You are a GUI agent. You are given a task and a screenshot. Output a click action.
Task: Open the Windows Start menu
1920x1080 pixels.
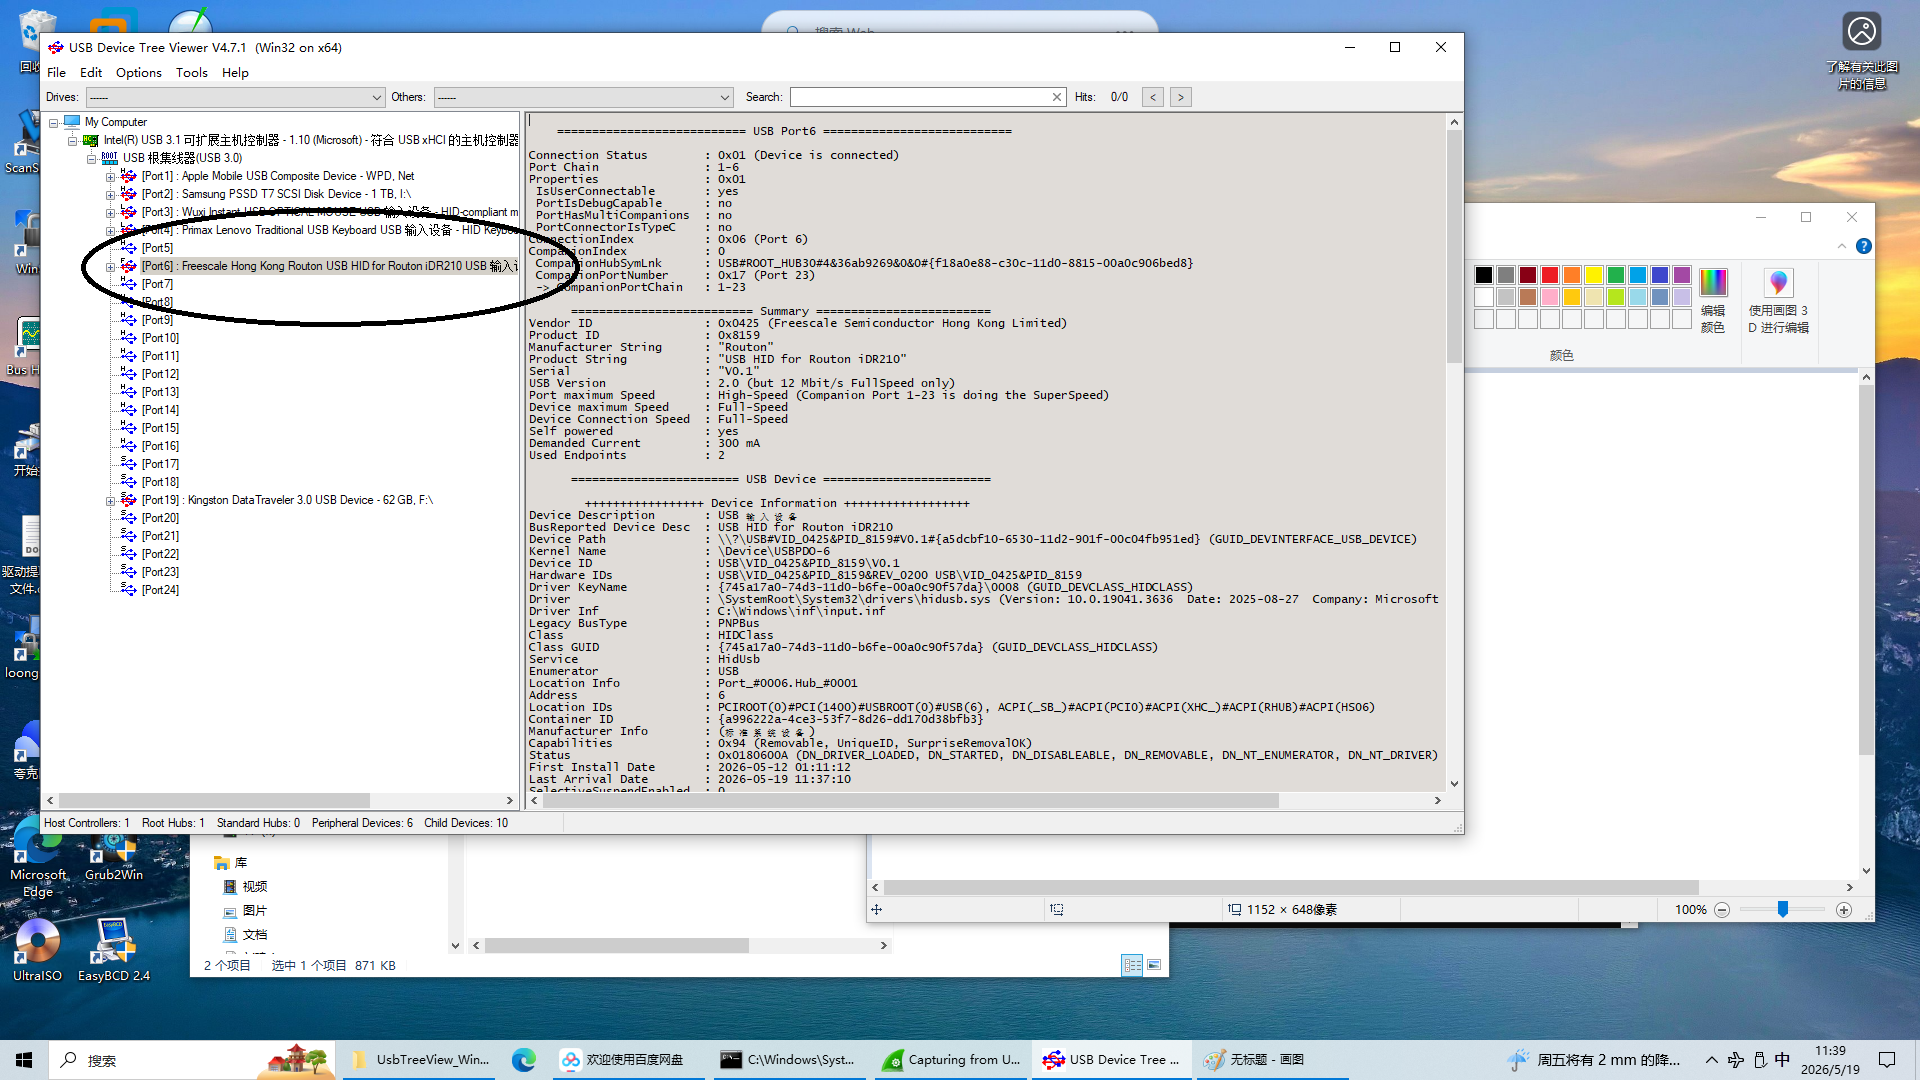(x=24, y=1060)
